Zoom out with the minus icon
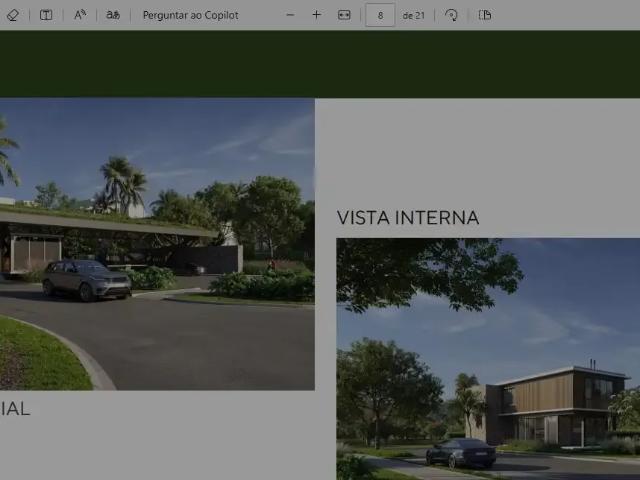This screenshot has width=640, height=480. coord(290,15)
